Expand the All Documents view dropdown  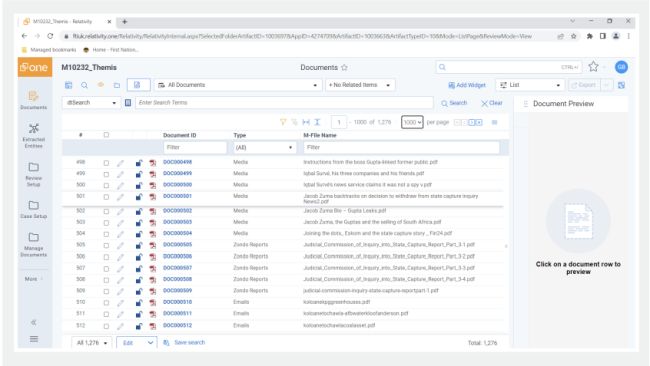click(238, 85)
